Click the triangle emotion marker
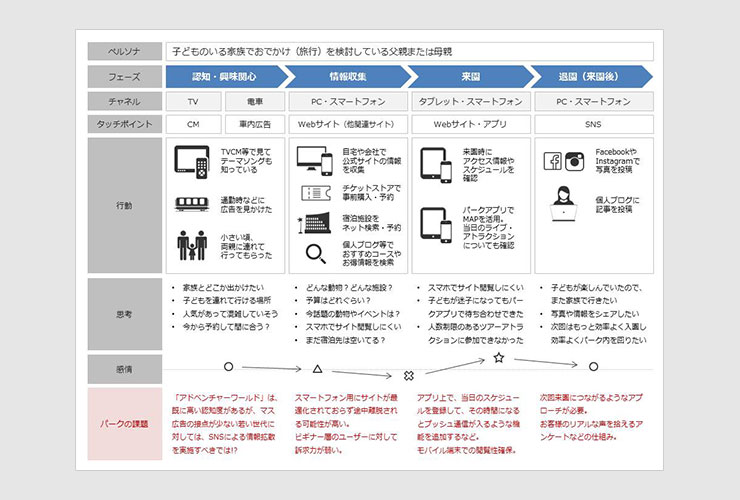Image resolution: width=740 pixels, height=500 pixels. [318, 369]
